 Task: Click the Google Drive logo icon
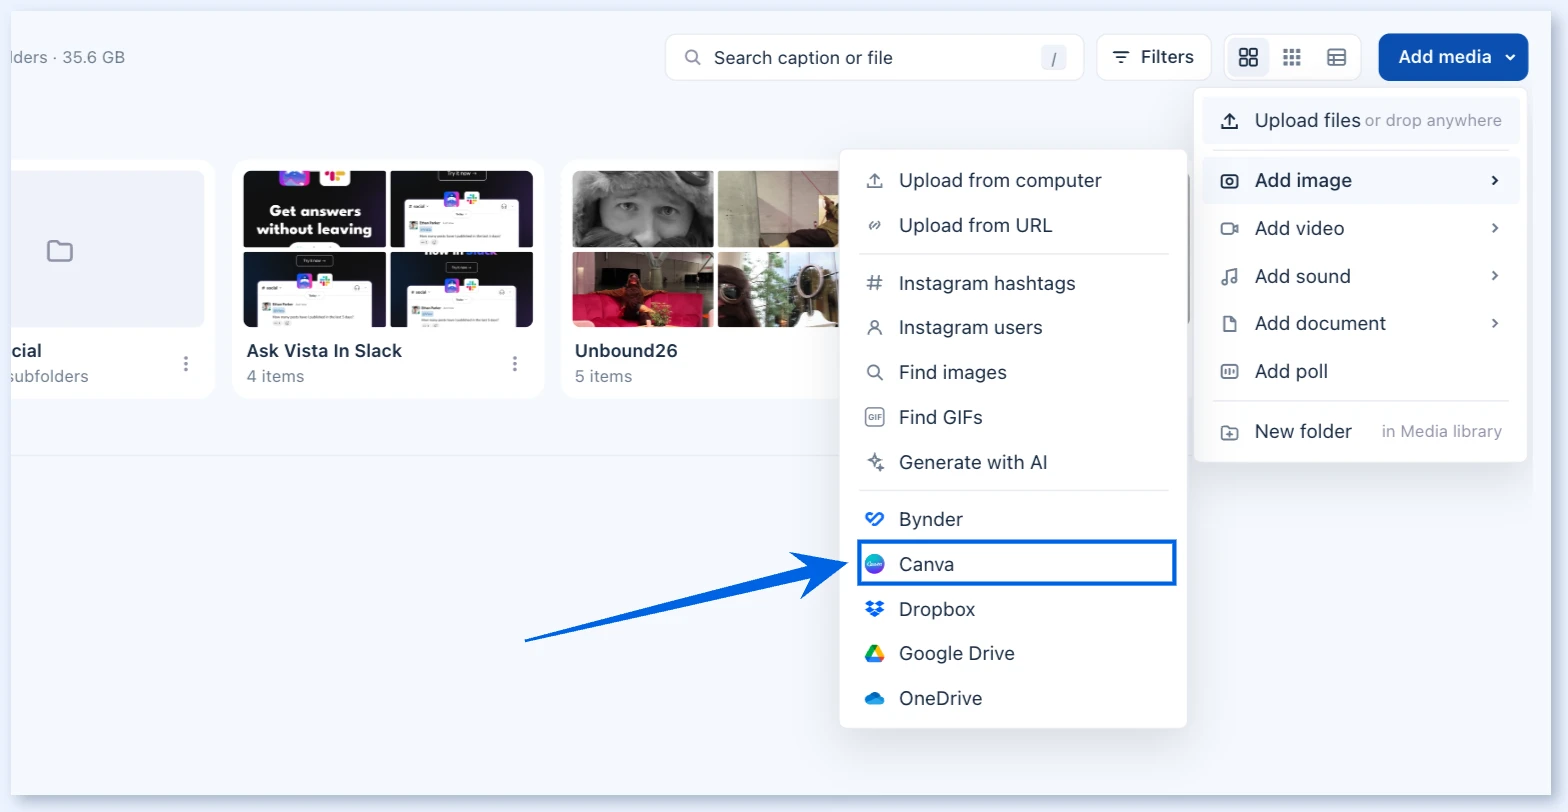[x=875, y=654]
